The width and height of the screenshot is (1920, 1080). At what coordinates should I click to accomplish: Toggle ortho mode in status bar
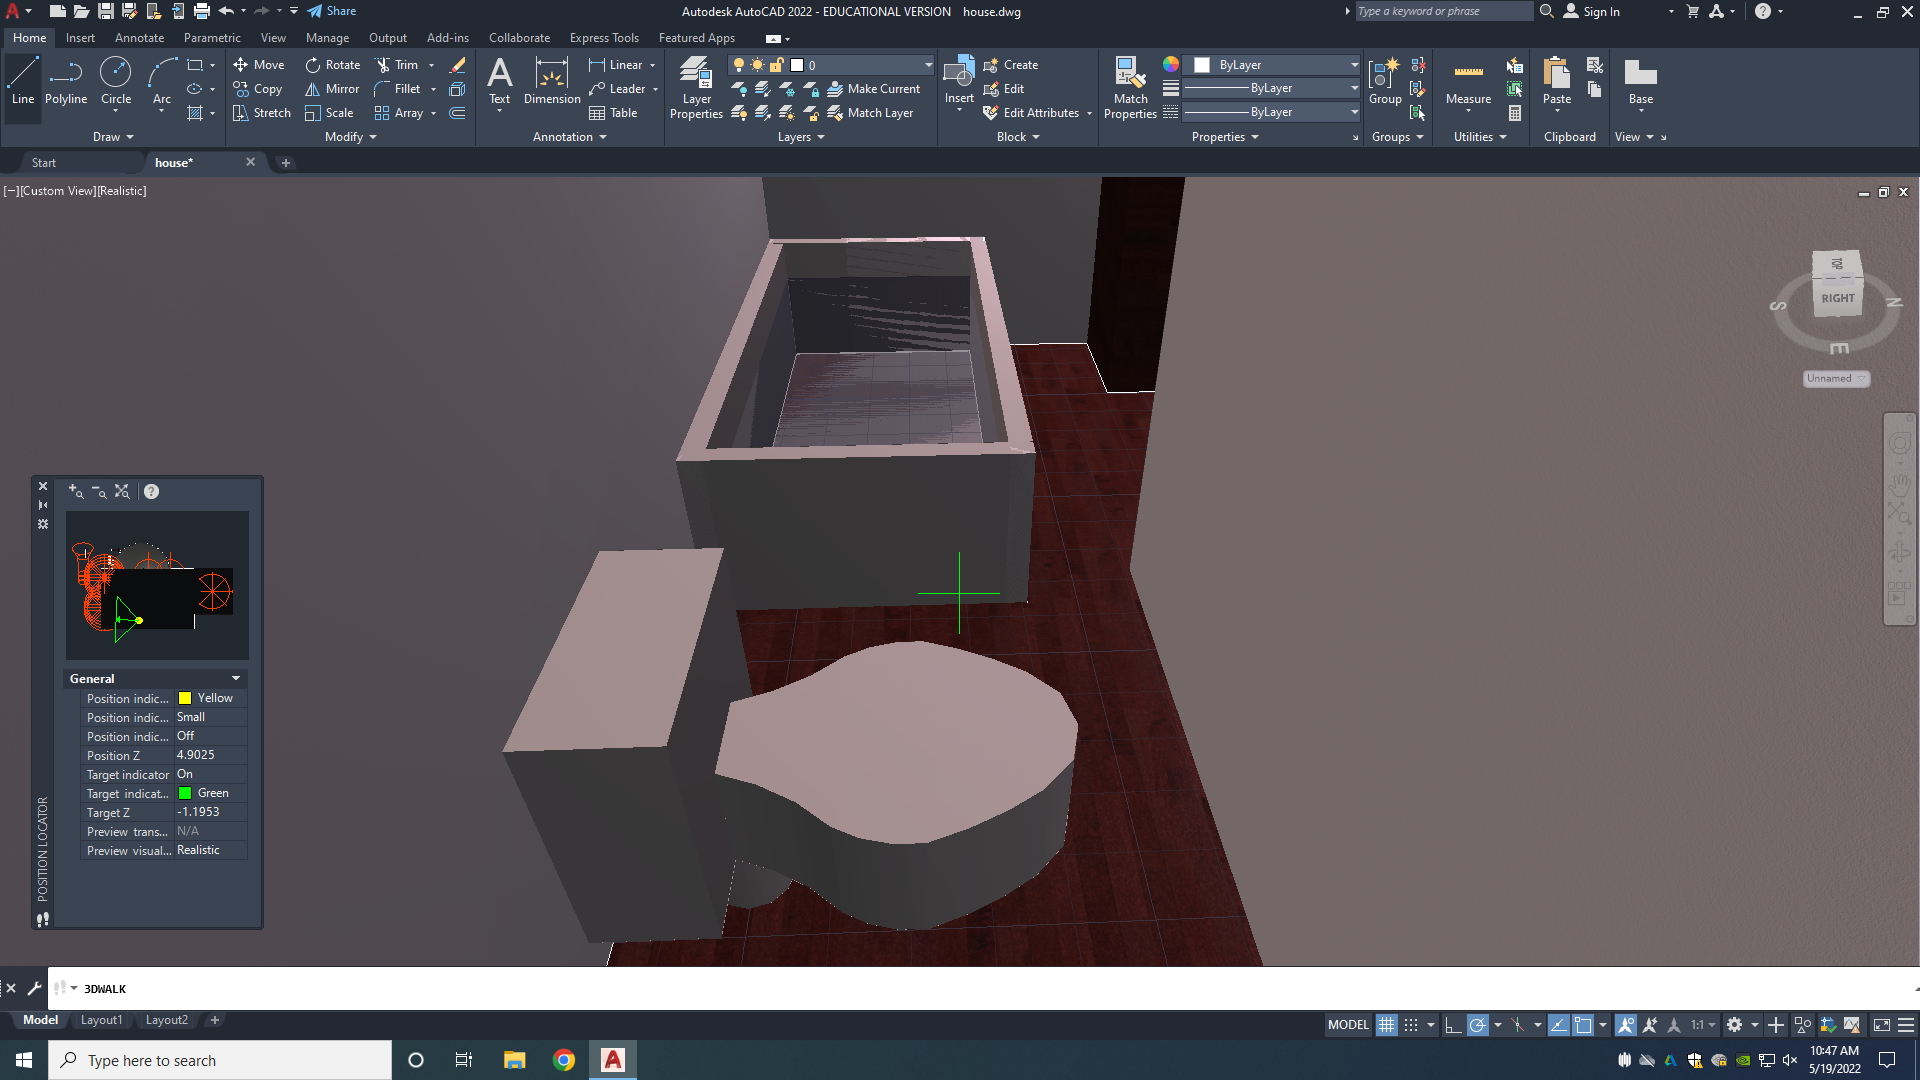[1453, 1025]
